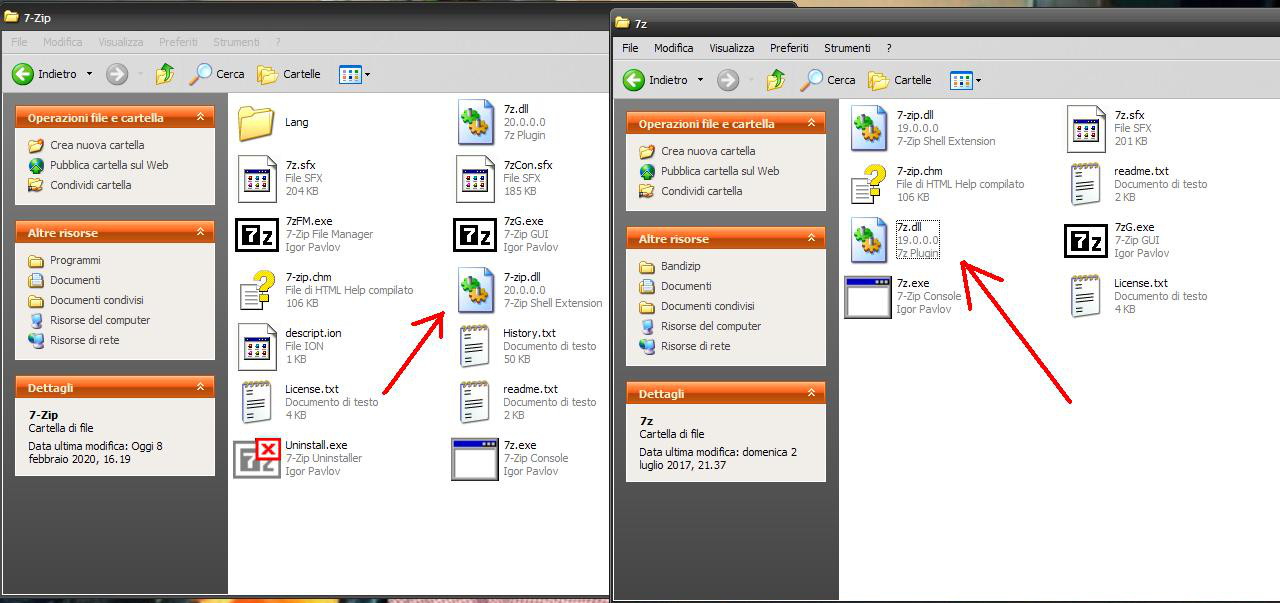Select Uninstall.exe uninstaller icon
The image size is (1280, 603).
(x=257, y=458)
